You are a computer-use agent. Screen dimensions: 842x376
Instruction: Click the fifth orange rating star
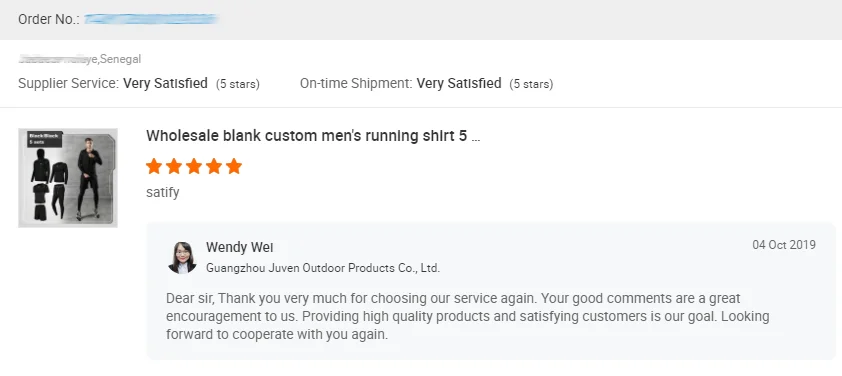tap(234, 166)
